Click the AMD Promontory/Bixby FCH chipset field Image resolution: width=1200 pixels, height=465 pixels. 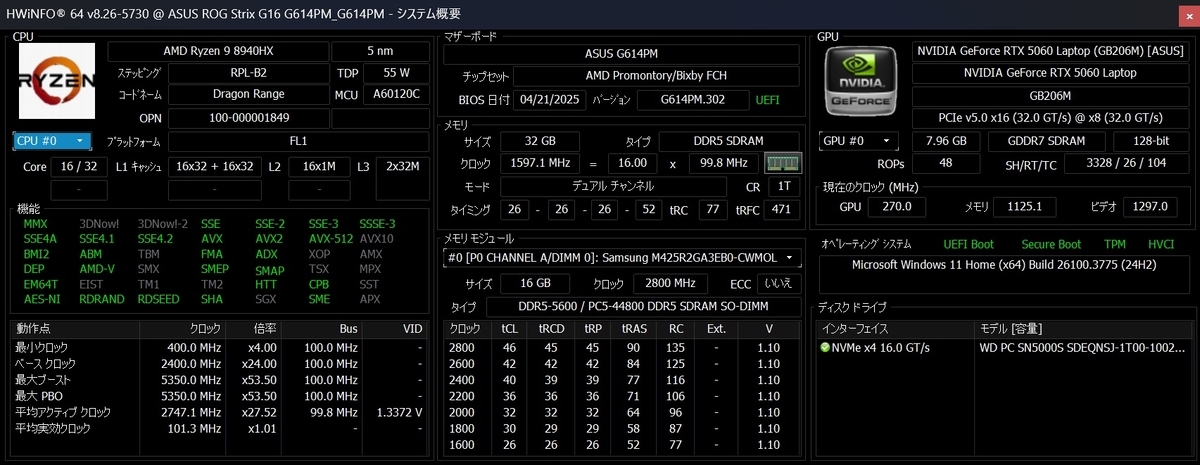pos(657,76)
